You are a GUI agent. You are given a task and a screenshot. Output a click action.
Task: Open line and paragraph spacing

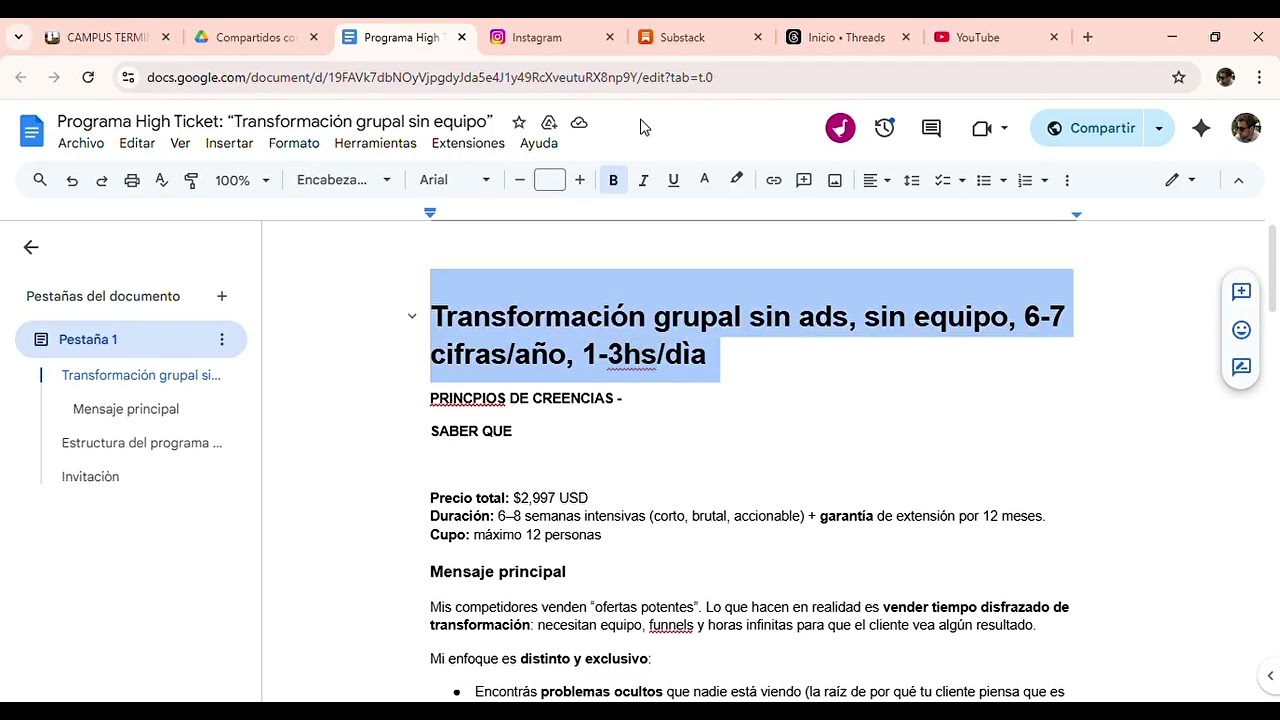click(x=911, y=180)
